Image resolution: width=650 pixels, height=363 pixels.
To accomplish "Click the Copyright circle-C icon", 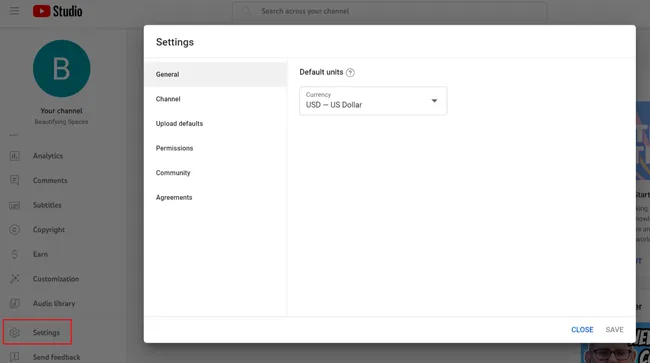I will 15,230.
